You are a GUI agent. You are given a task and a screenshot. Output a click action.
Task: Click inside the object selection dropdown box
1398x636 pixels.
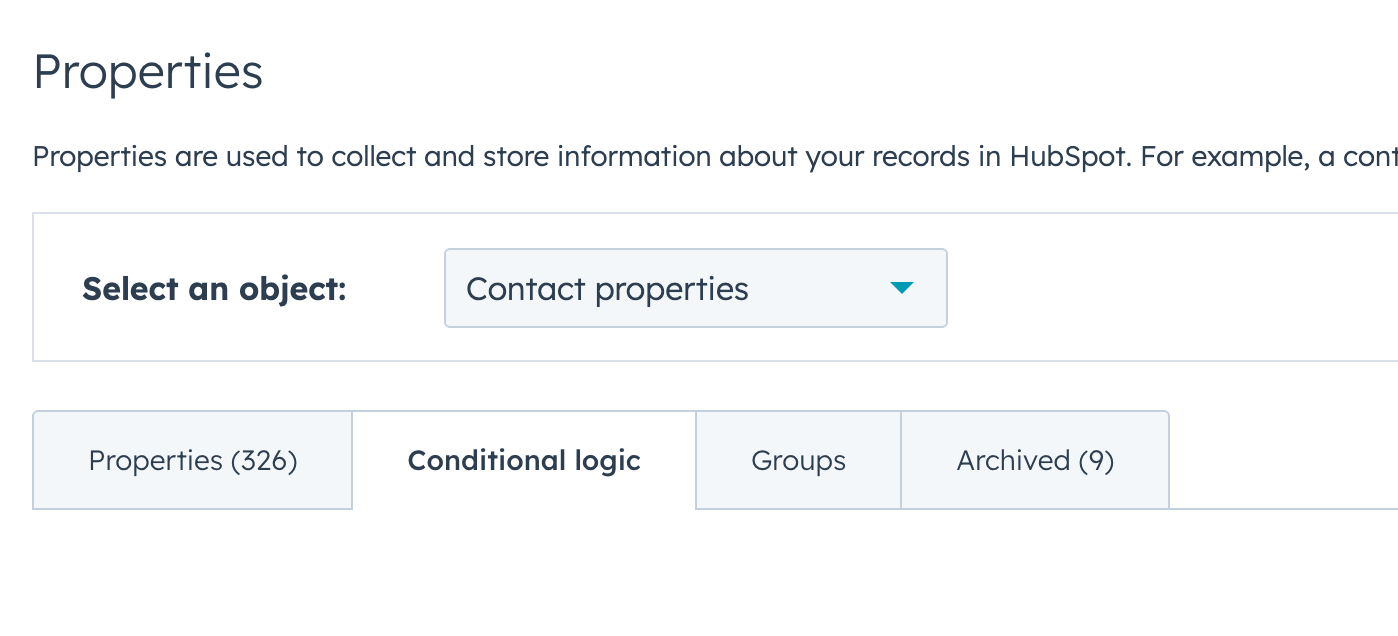click(x=695, y=288)
